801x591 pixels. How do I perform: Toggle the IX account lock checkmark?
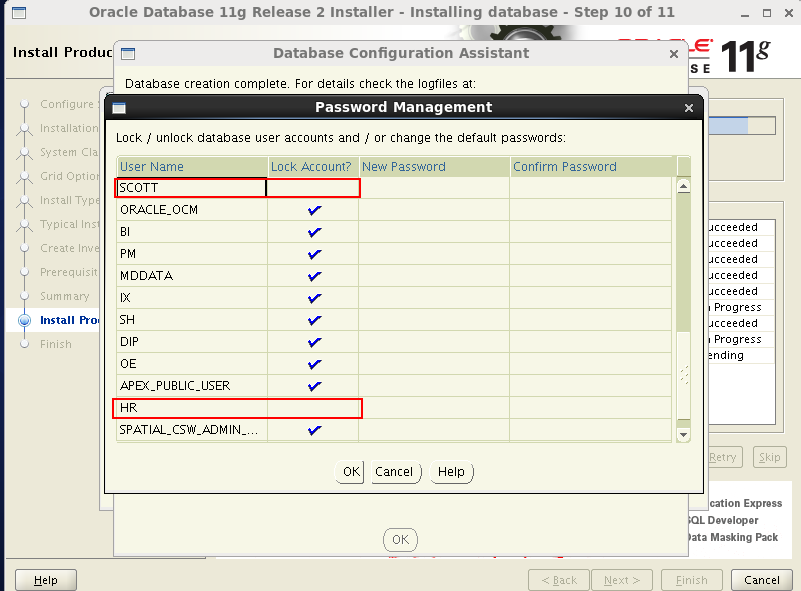click(x=314, y=298)
